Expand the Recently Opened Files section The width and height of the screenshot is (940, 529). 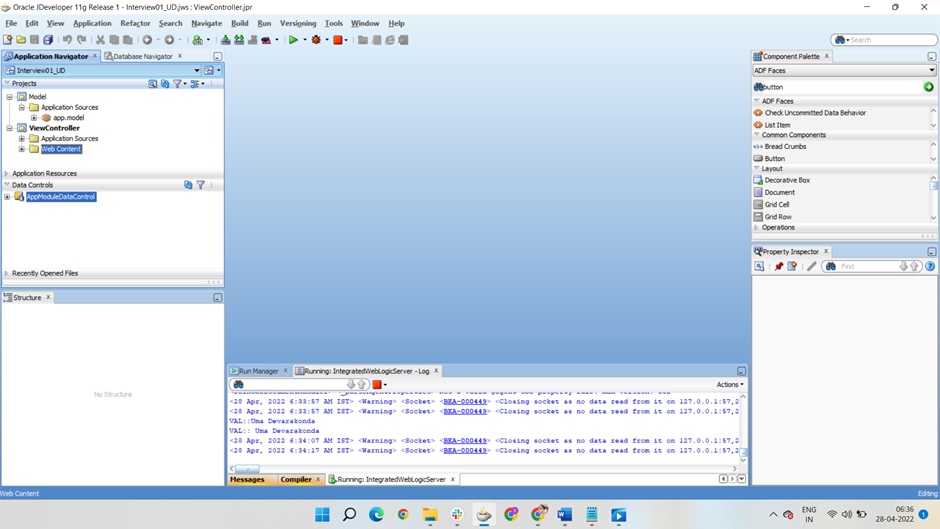pos(7,273)
